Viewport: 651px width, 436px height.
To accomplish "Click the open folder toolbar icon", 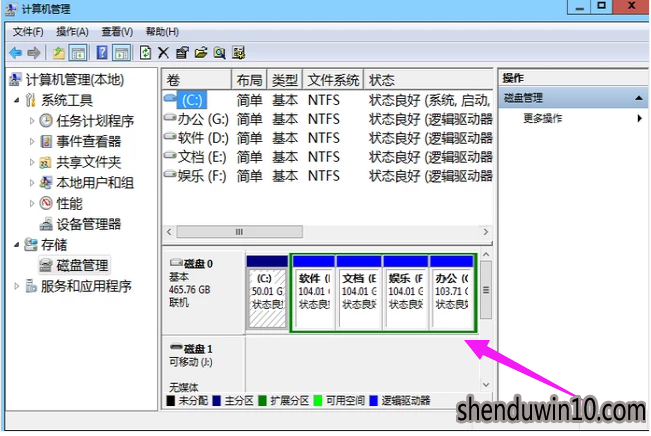I will click(201, 53).
